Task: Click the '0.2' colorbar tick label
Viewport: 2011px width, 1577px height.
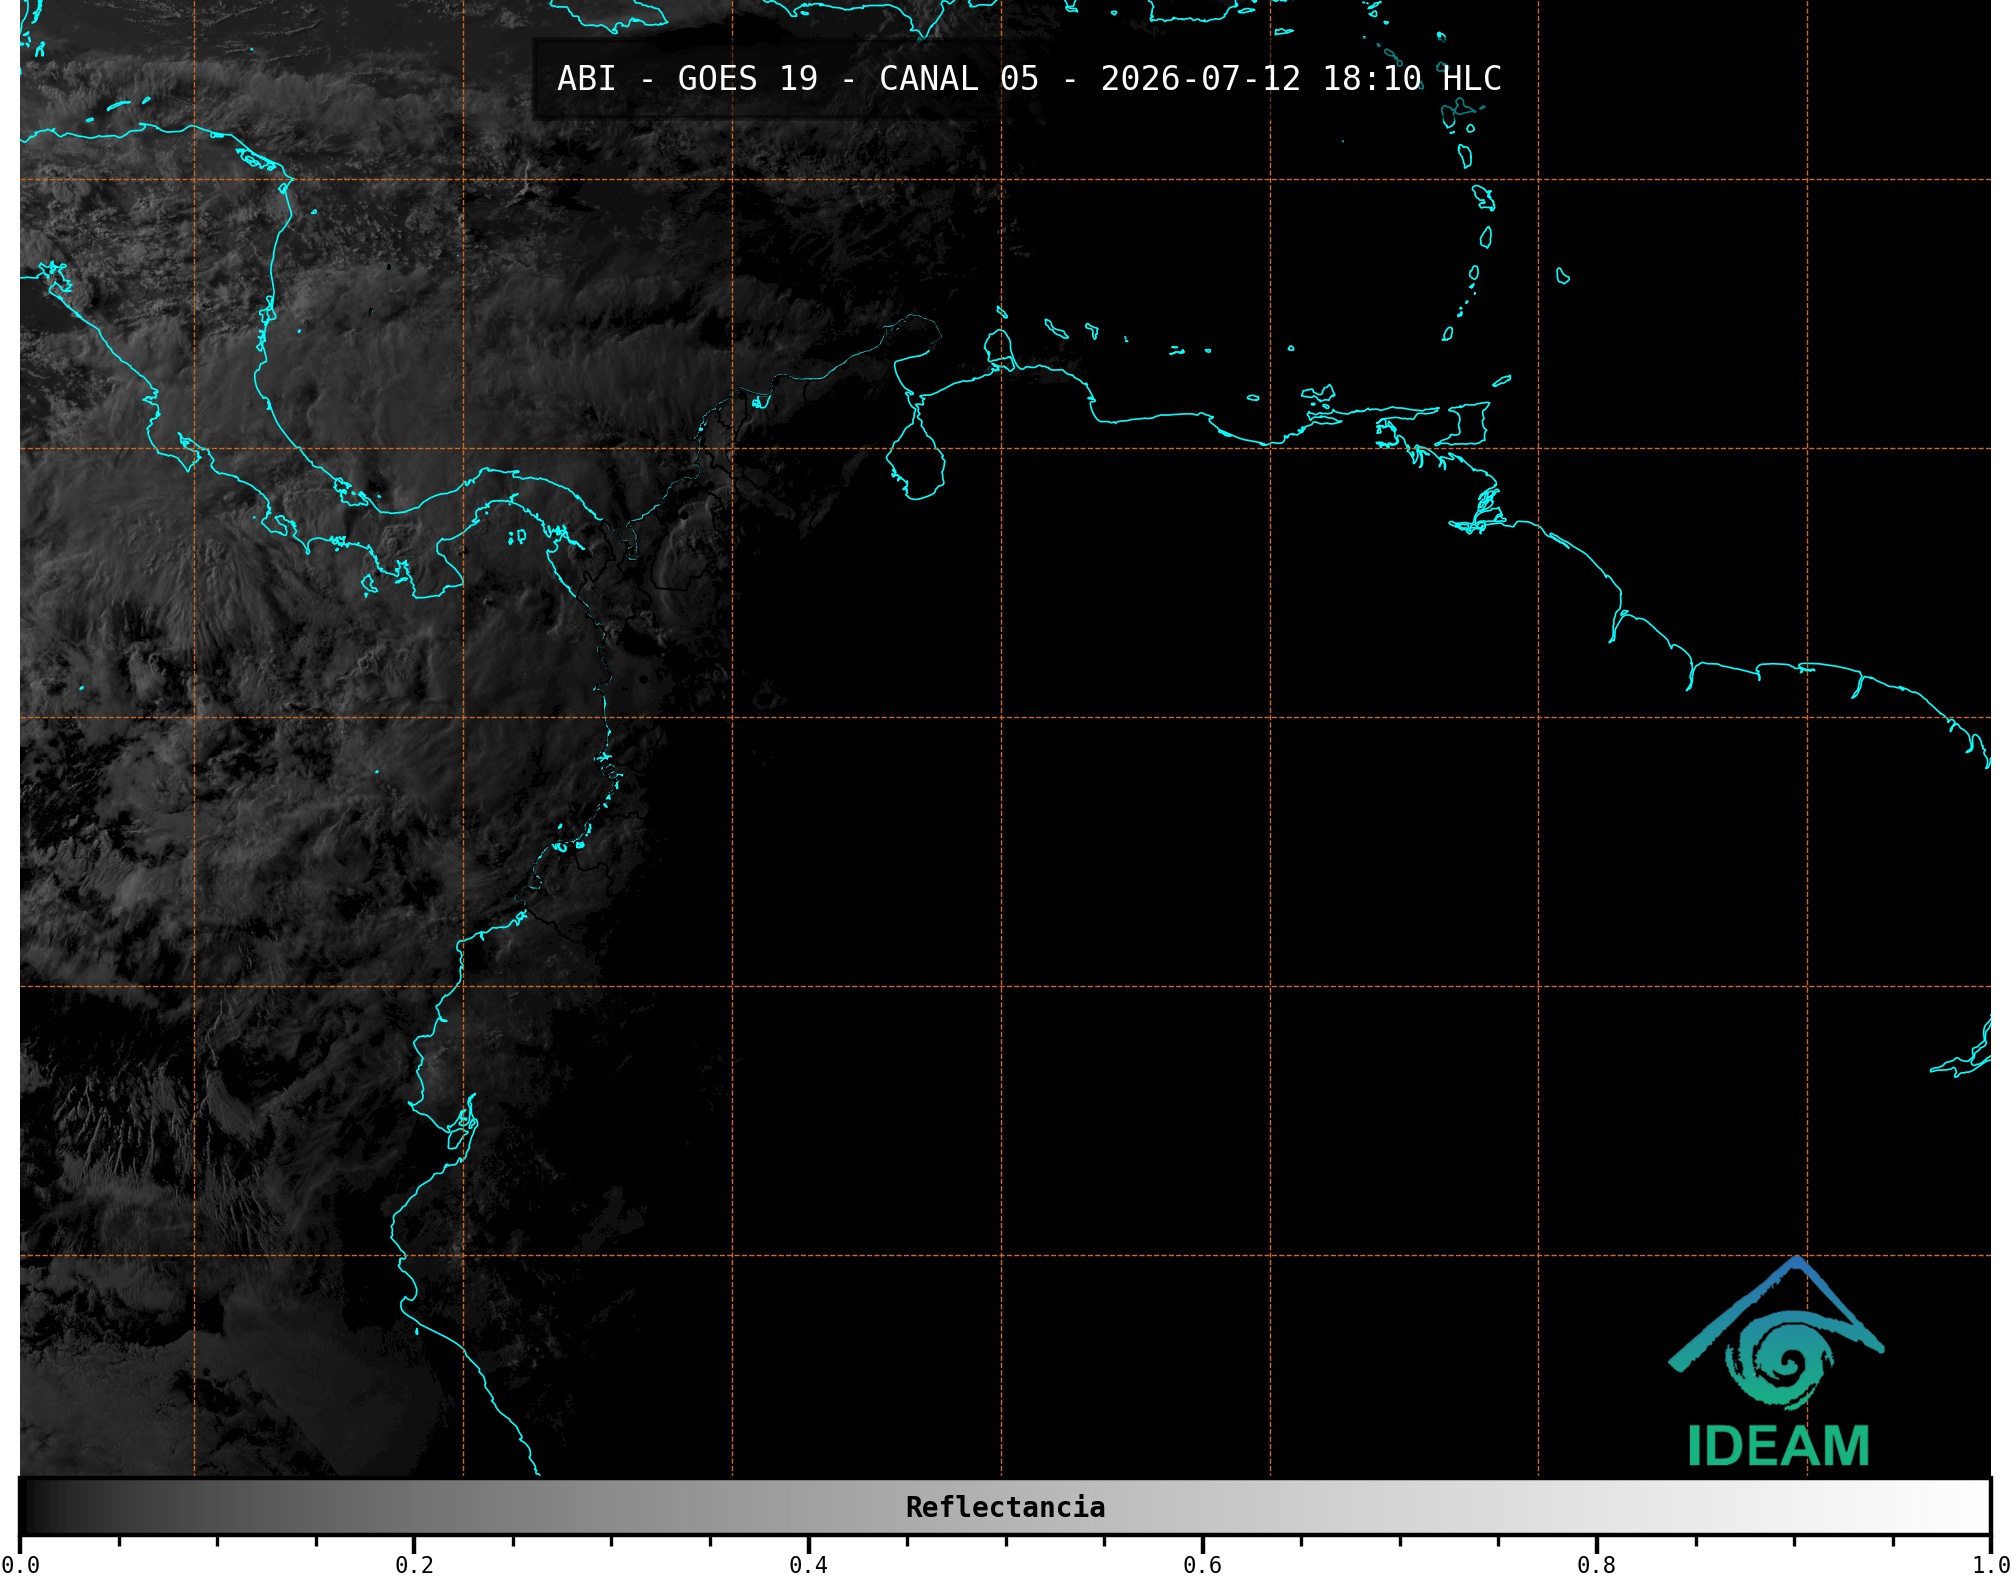Action: pos(414,1565)
